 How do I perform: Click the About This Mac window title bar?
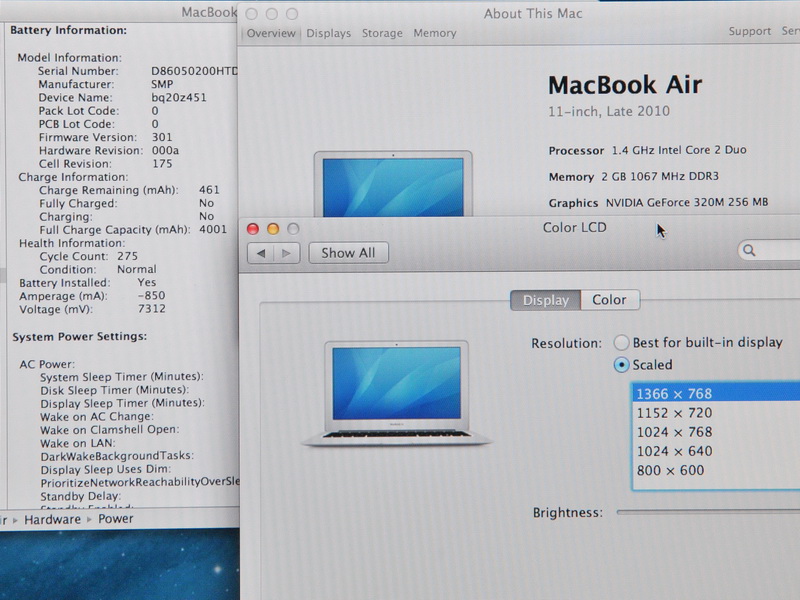tap(533, 14)
